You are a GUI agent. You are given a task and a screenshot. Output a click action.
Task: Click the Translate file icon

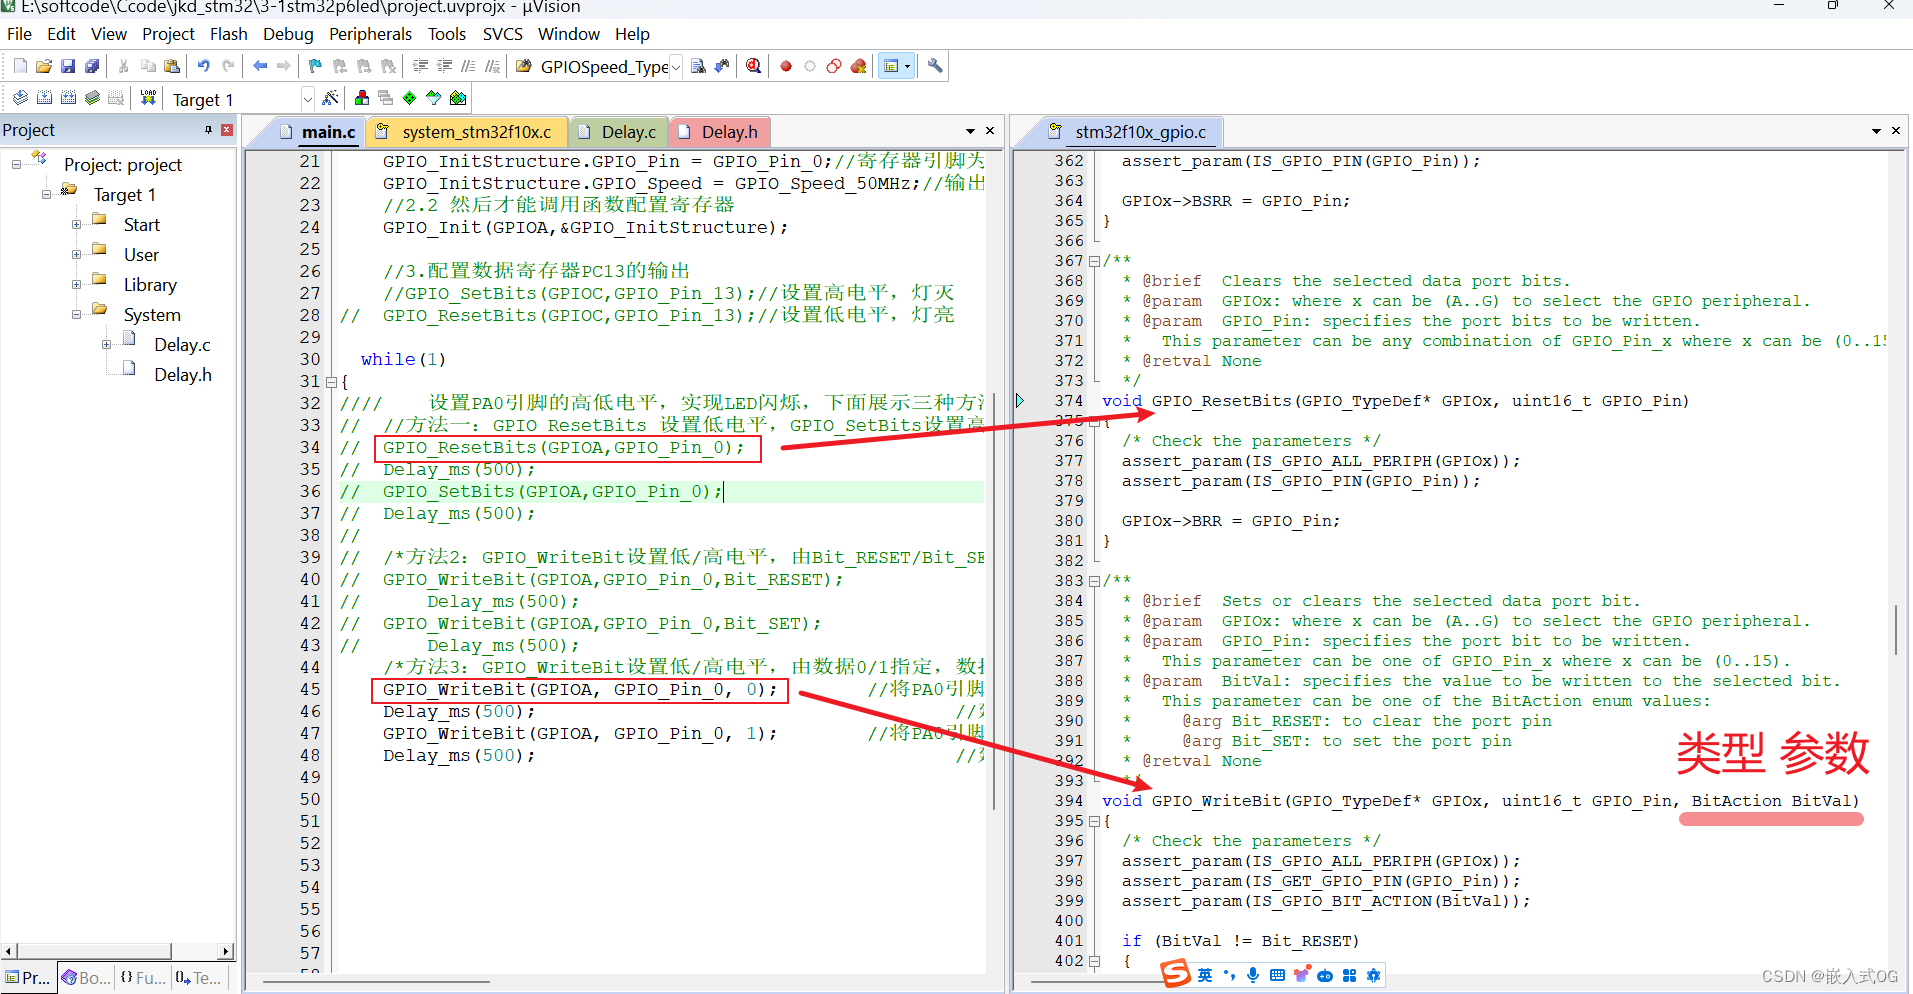coord(20,98)
